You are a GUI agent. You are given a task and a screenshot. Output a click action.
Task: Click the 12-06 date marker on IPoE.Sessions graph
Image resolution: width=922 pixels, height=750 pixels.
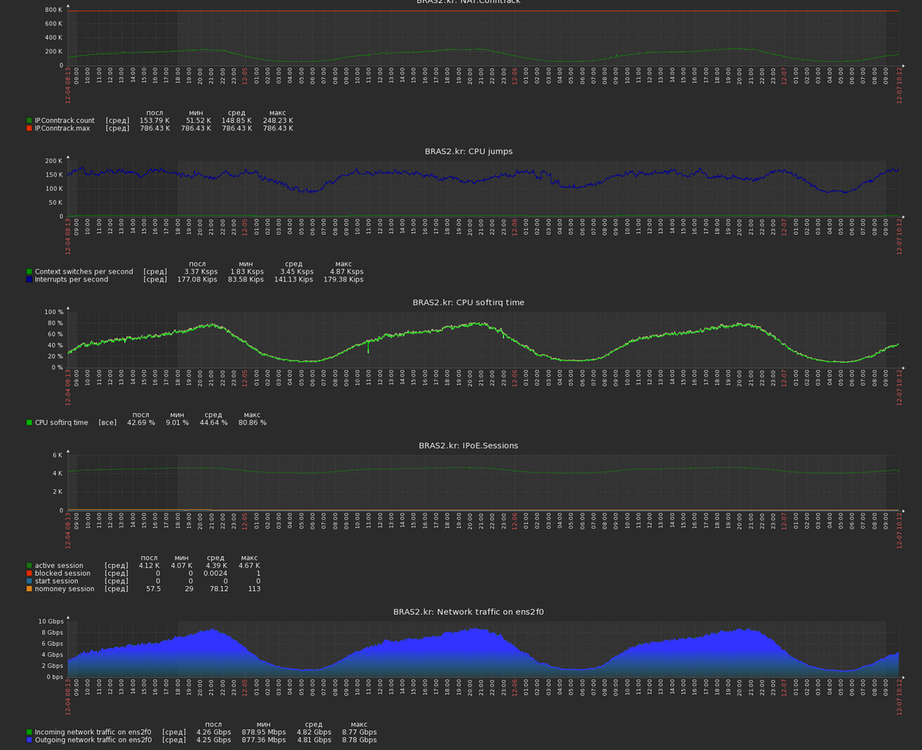tap(514, 527)
